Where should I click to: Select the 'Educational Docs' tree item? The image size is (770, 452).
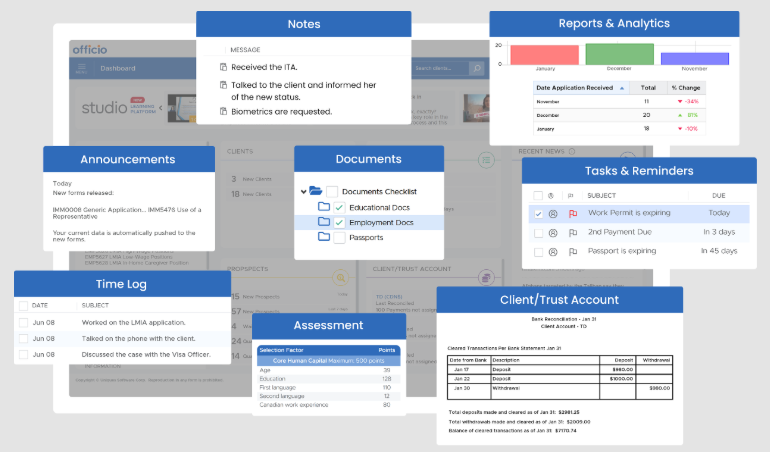tap(379, 207)
